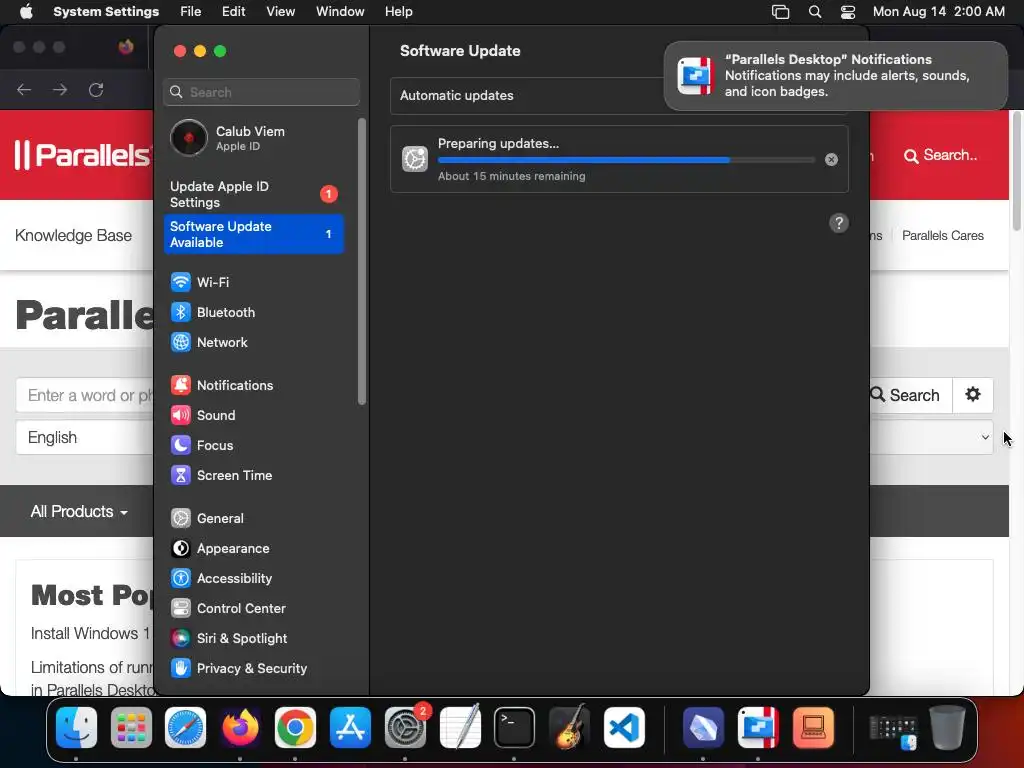
Task: Open Parallels Desktop in the Dock
Action: point(758,728)
